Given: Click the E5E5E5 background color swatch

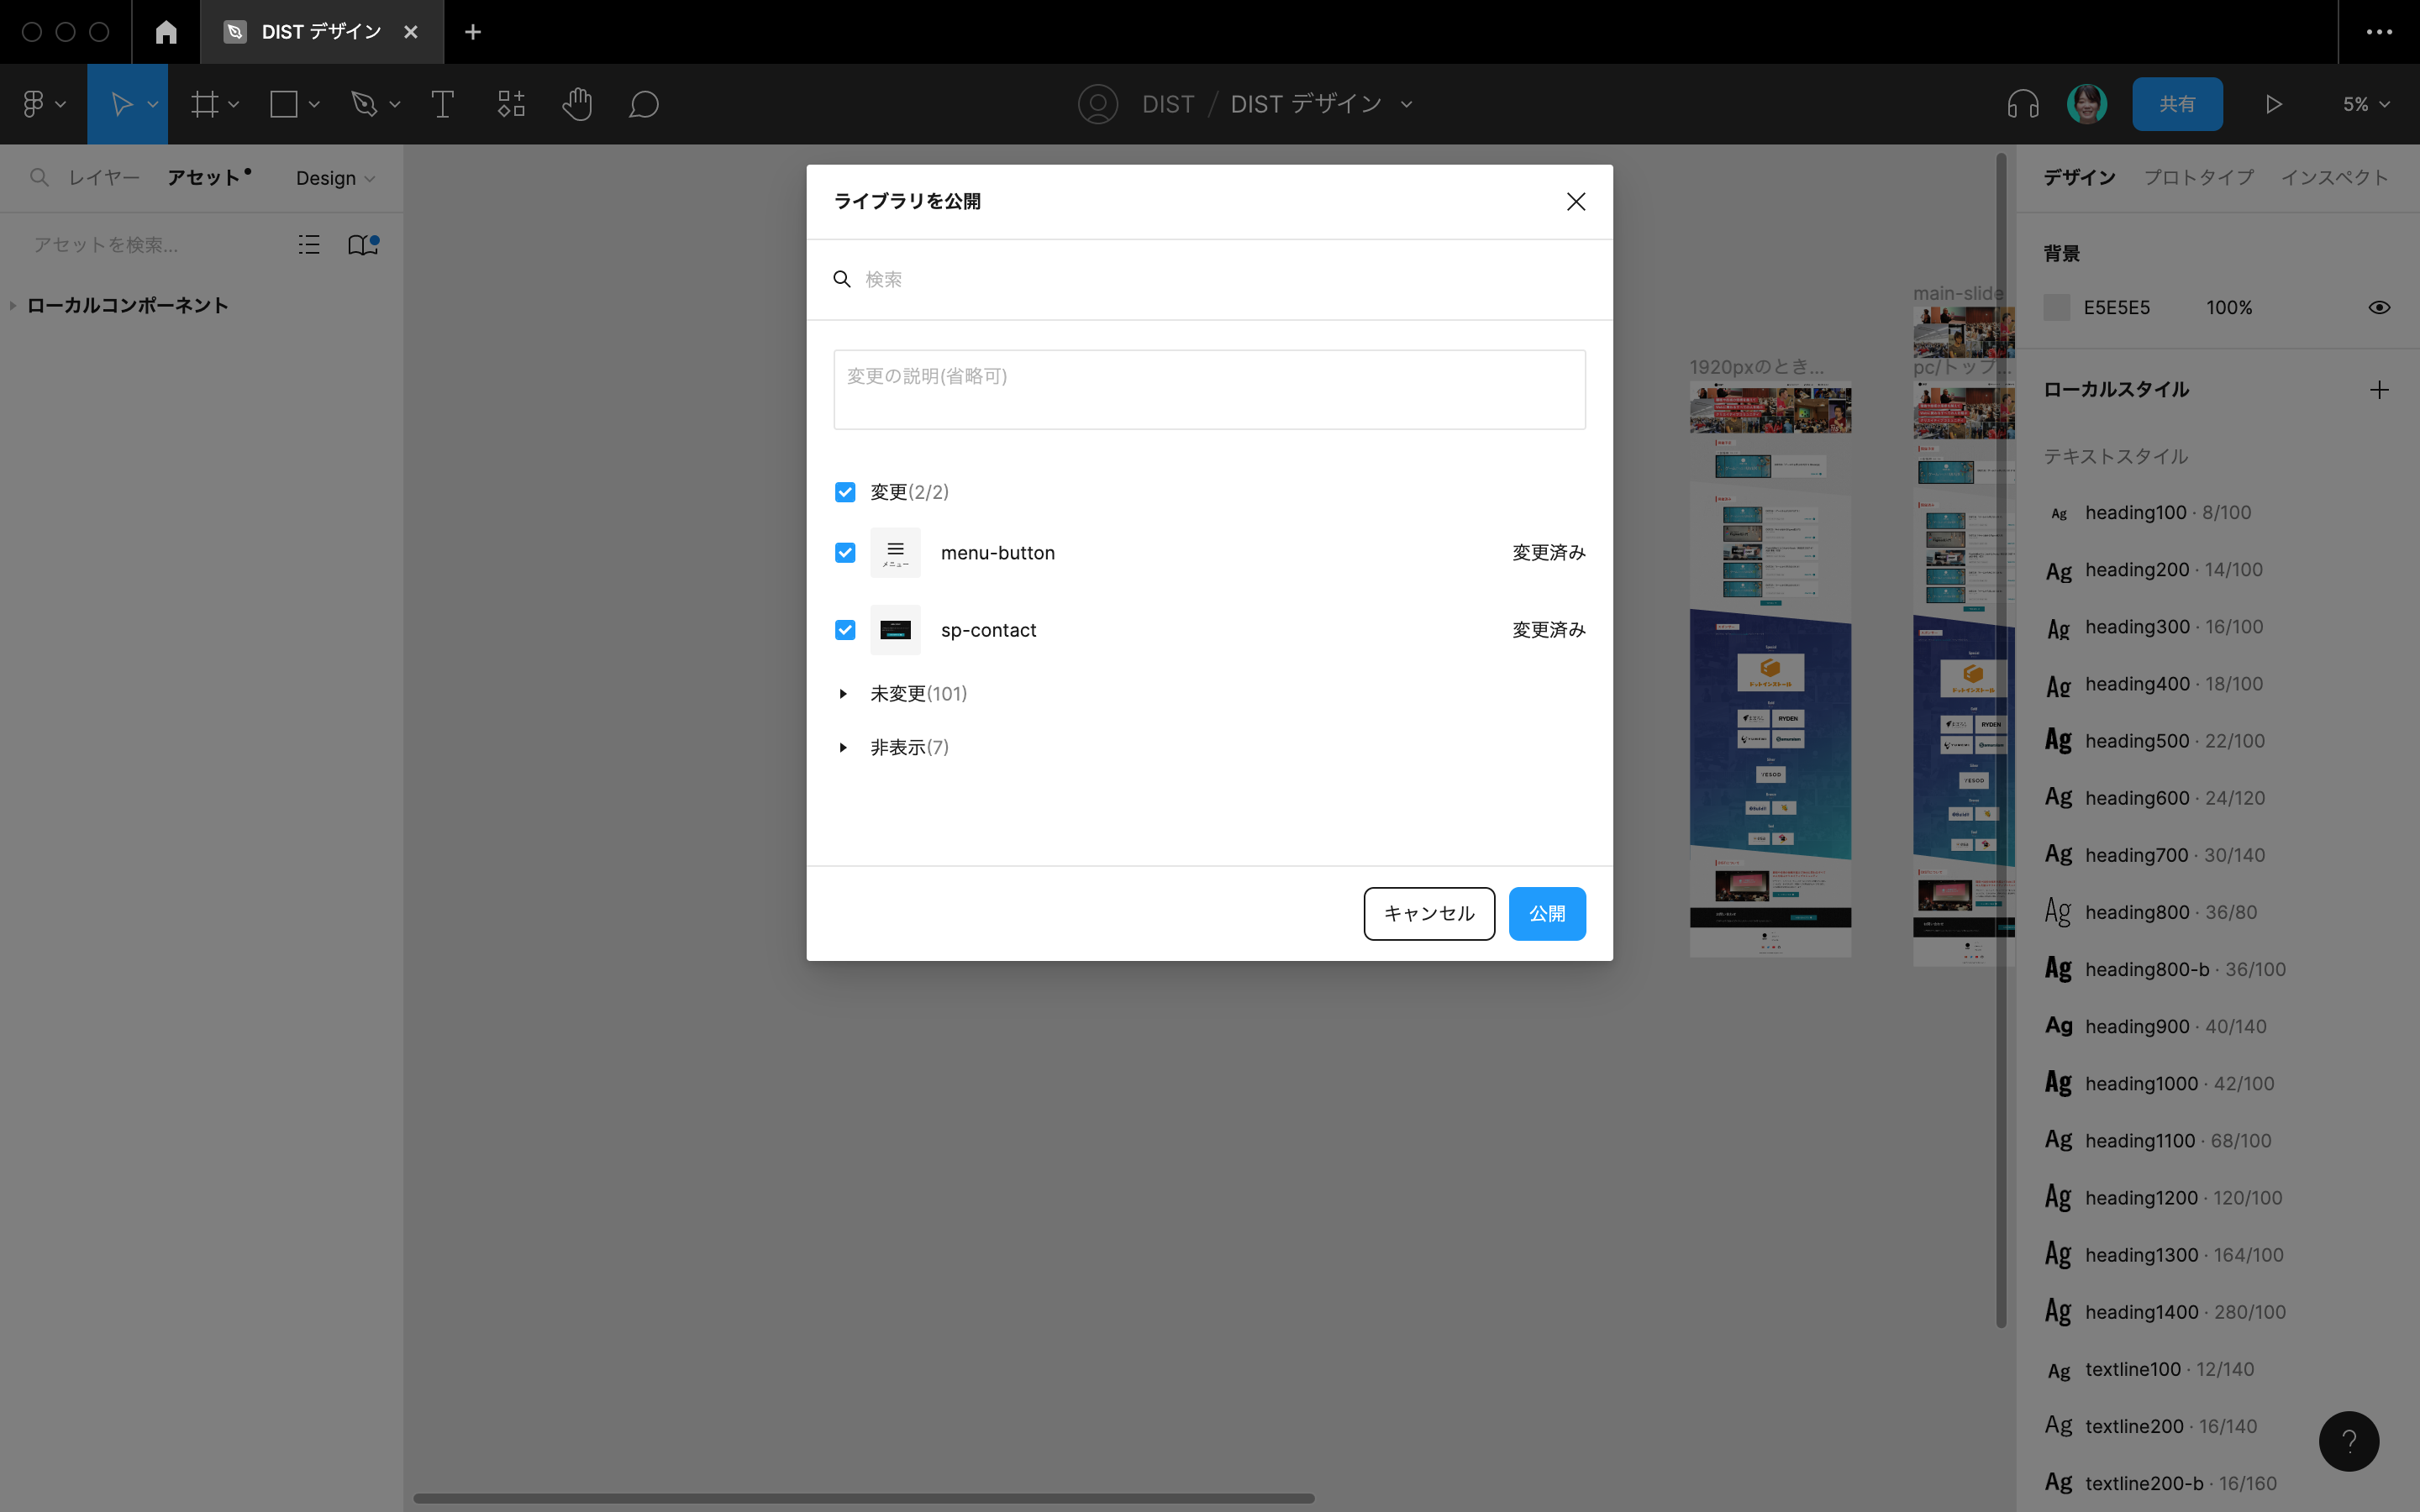Looking at the screenshot, I should pyautogui.click(x=2057, y=307).
